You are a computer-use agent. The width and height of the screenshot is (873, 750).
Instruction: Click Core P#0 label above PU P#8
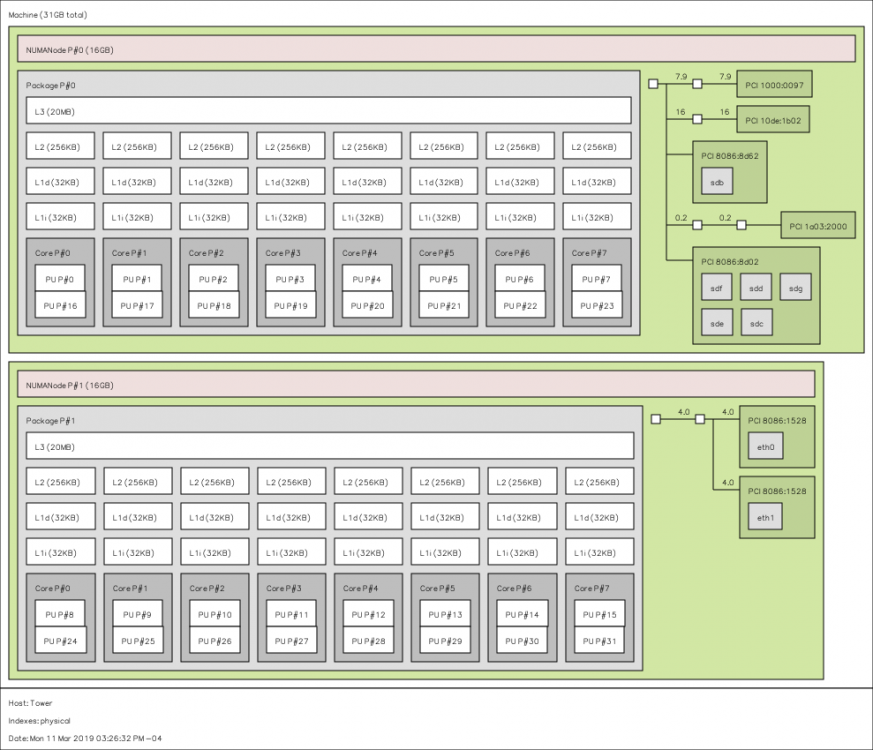coord(53,588)
